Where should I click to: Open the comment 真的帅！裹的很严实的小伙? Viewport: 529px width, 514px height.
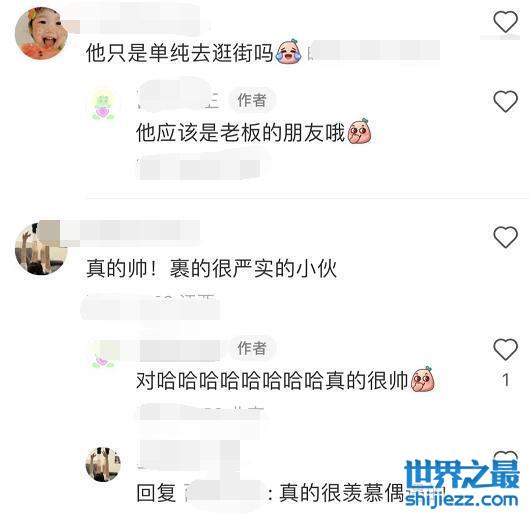(x=212, y=268)
